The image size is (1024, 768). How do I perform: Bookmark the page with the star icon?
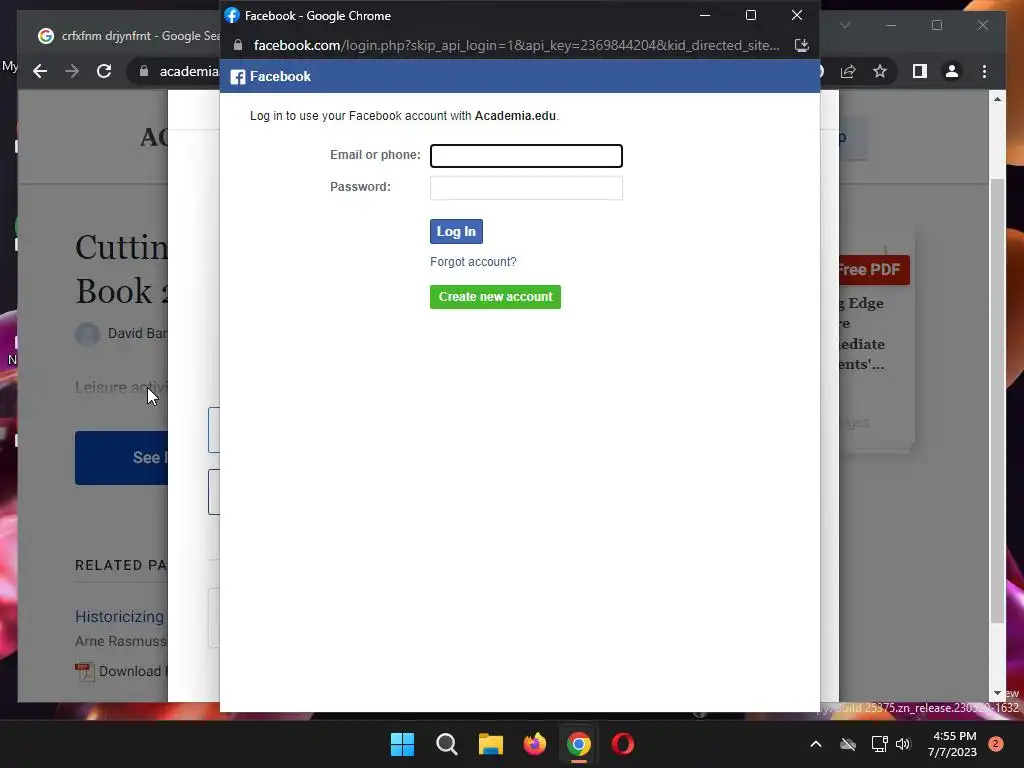pos(880,71)
